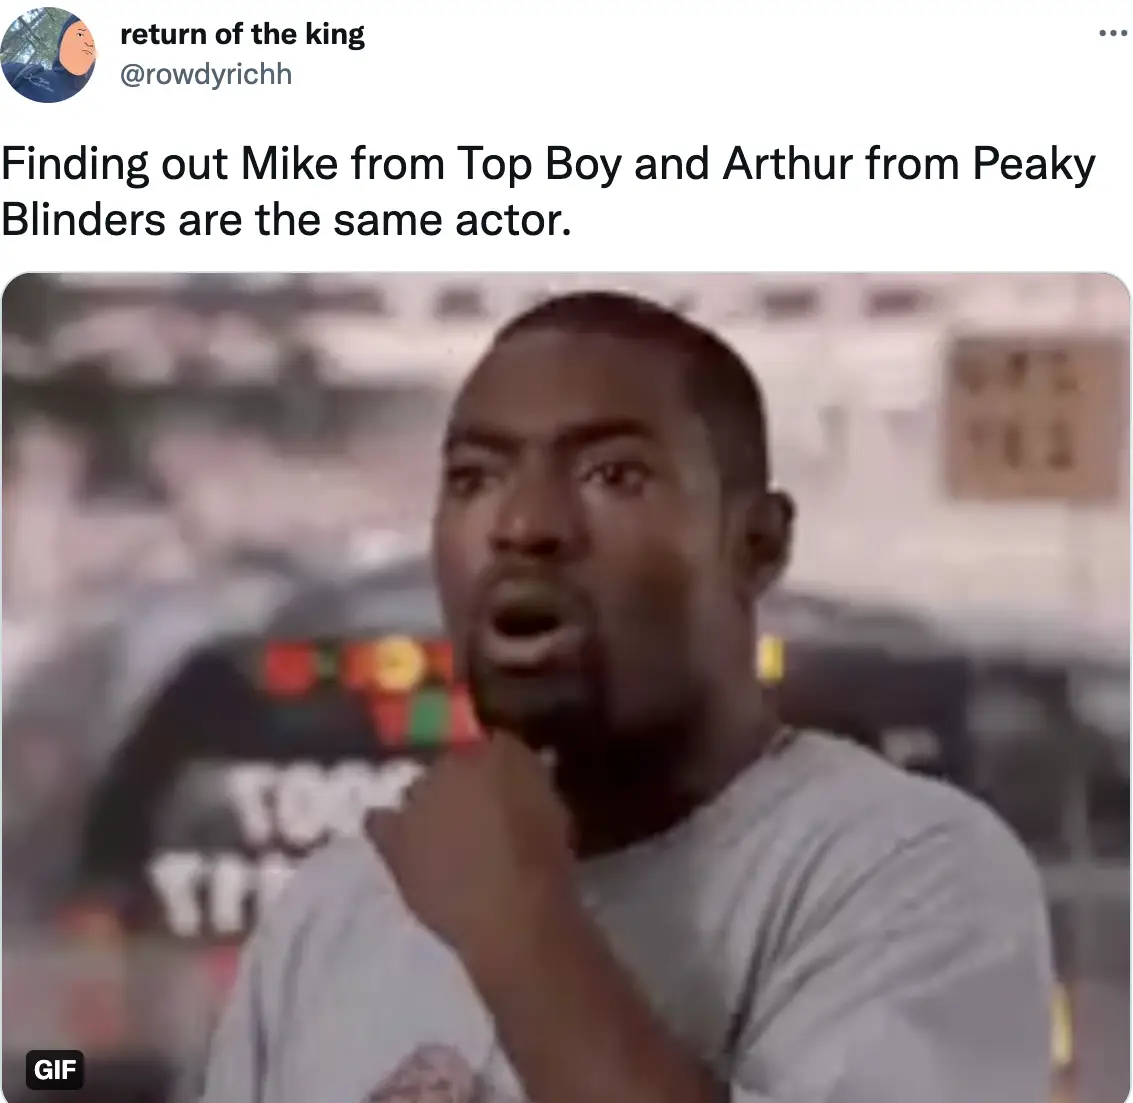The width and height of the screenshot is (1133, 1103).
Task: Click "Finding out" at the tweet's start
Action: pyautogui.click(x=115, y=165)
